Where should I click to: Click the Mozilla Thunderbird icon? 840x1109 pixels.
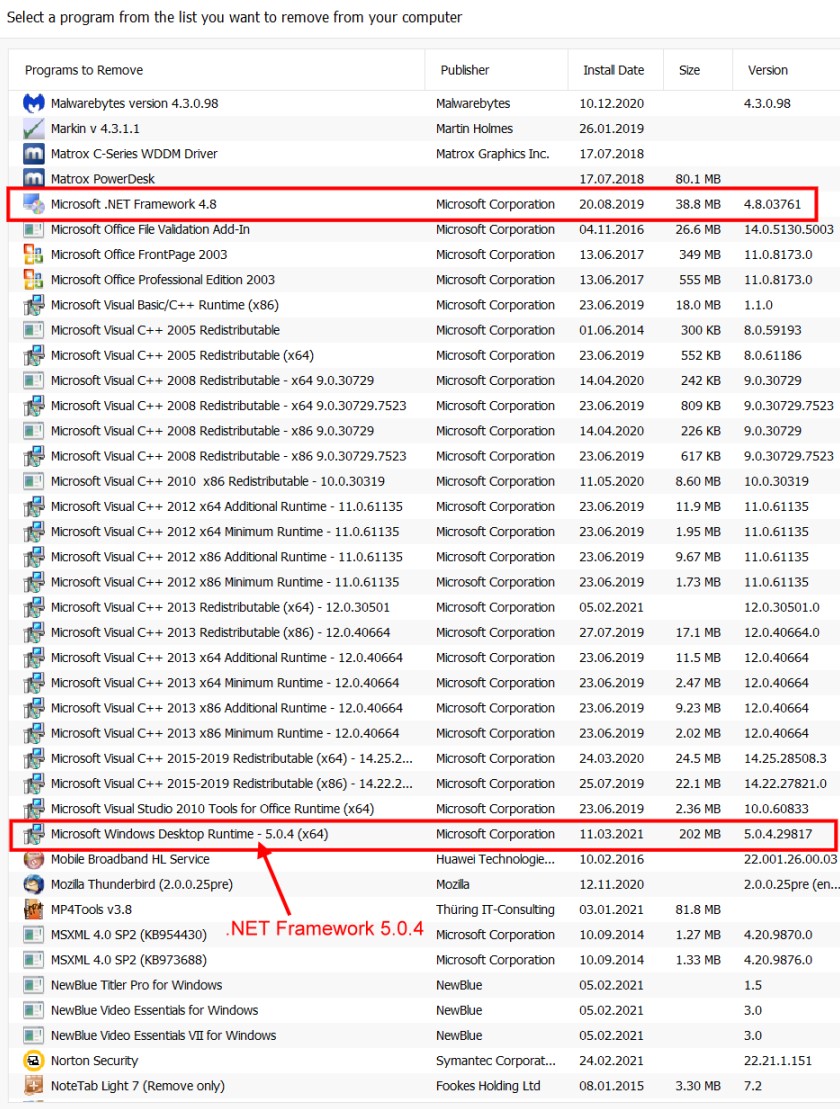click(x=33, y=884)
